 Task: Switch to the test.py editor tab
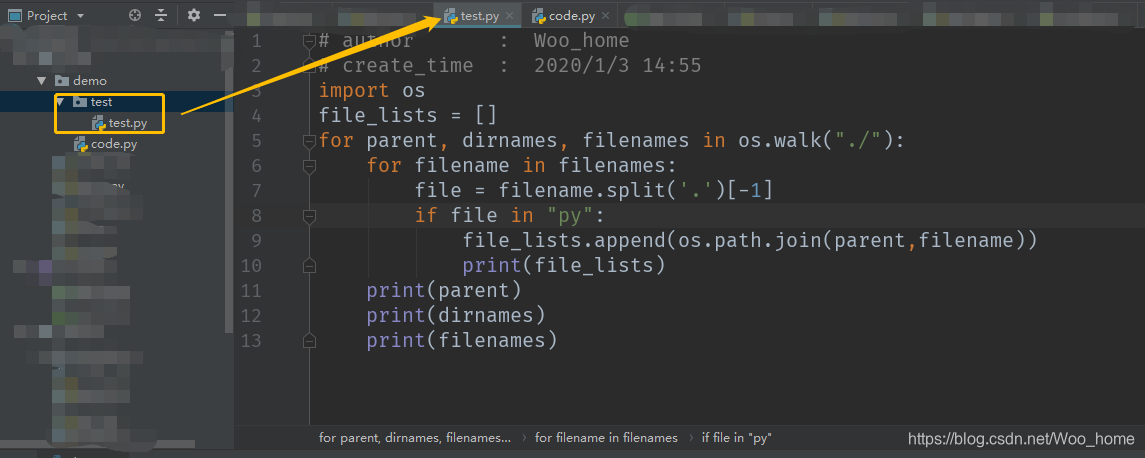pyautogui.click(x=480, y=15)
